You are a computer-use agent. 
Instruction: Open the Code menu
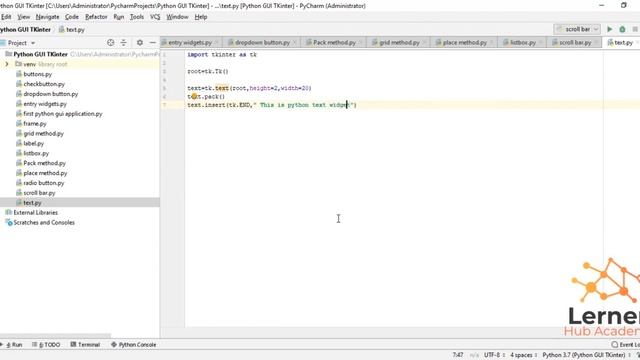[72, 17]
